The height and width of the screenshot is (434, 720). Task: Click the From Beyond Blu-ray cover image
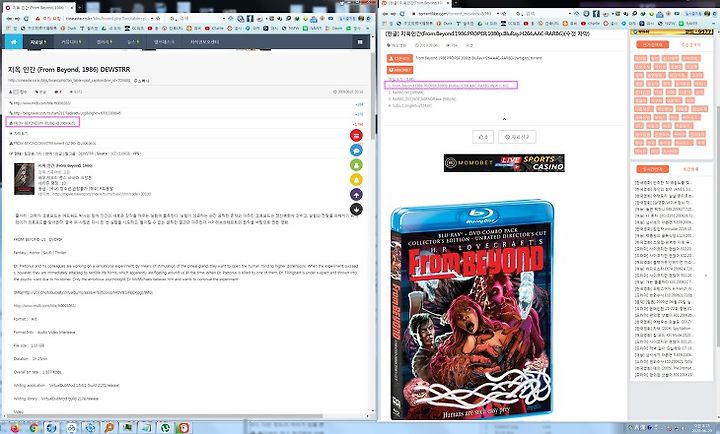472,310
